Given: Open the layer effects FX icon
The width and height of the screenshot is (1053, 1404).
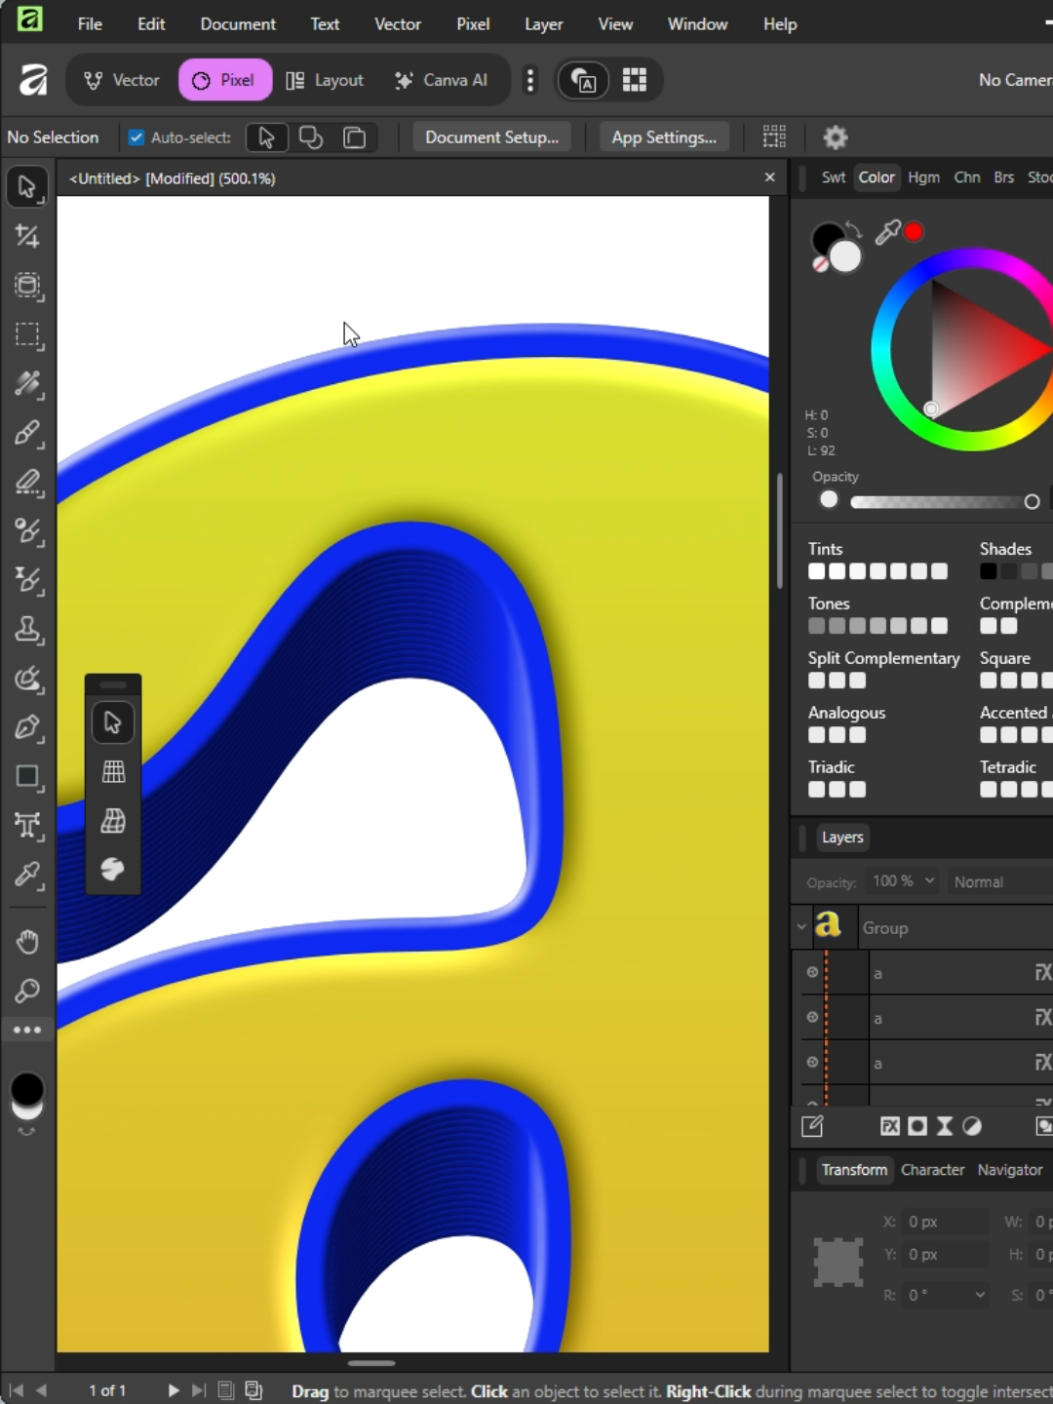Looking at the screenshot, I should (890, 1126).
